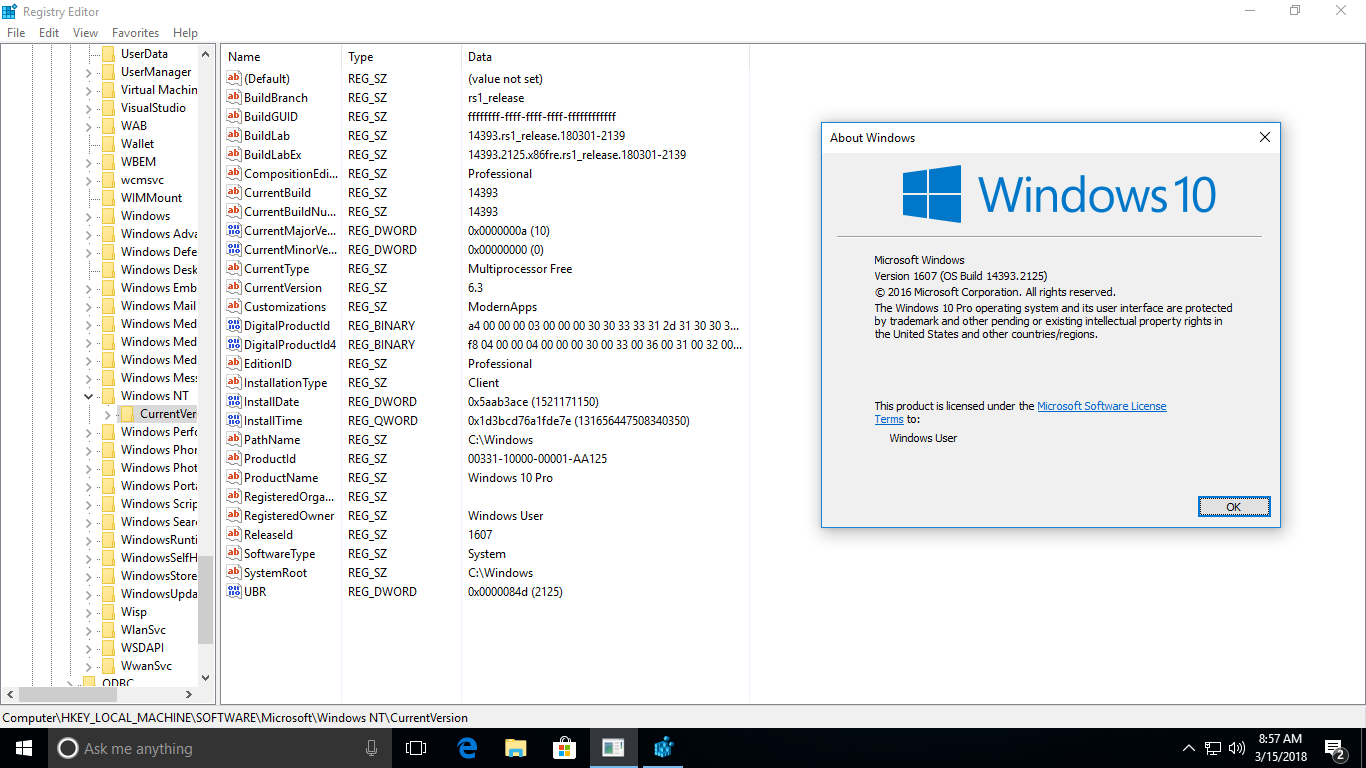The image size is (1366, 768).
Task: Click the Wallet folder icon in tree
Action: point(108,144)
